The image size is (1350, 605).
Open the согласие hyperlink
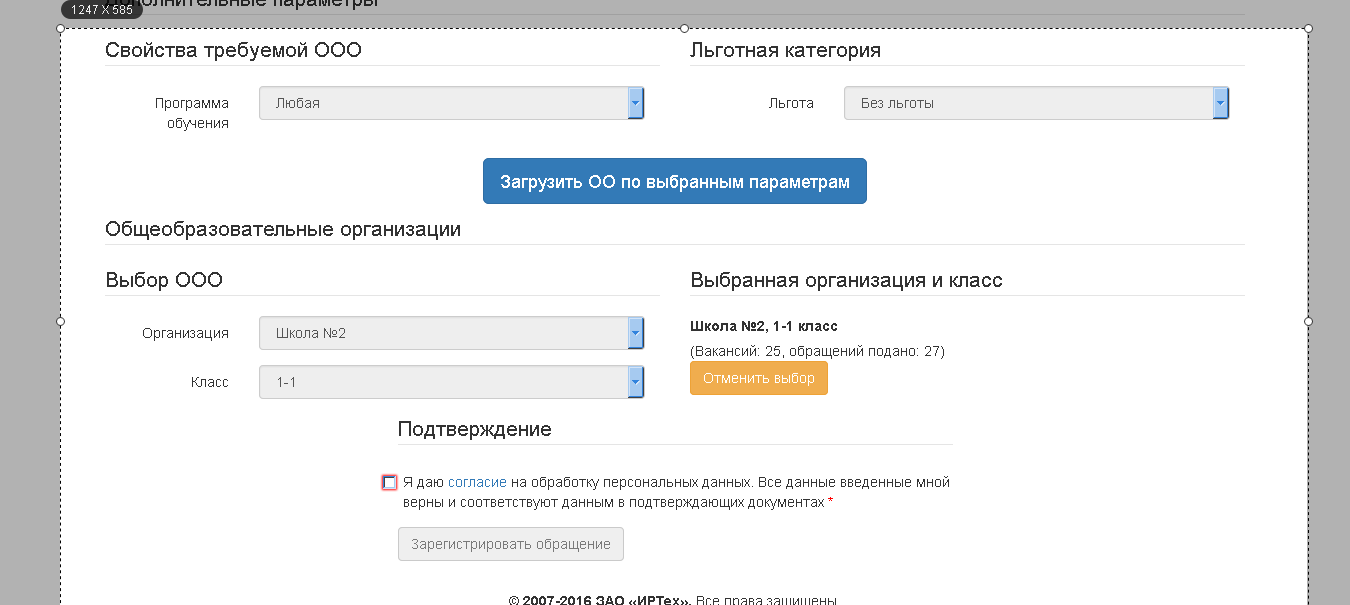pos(477,482)
